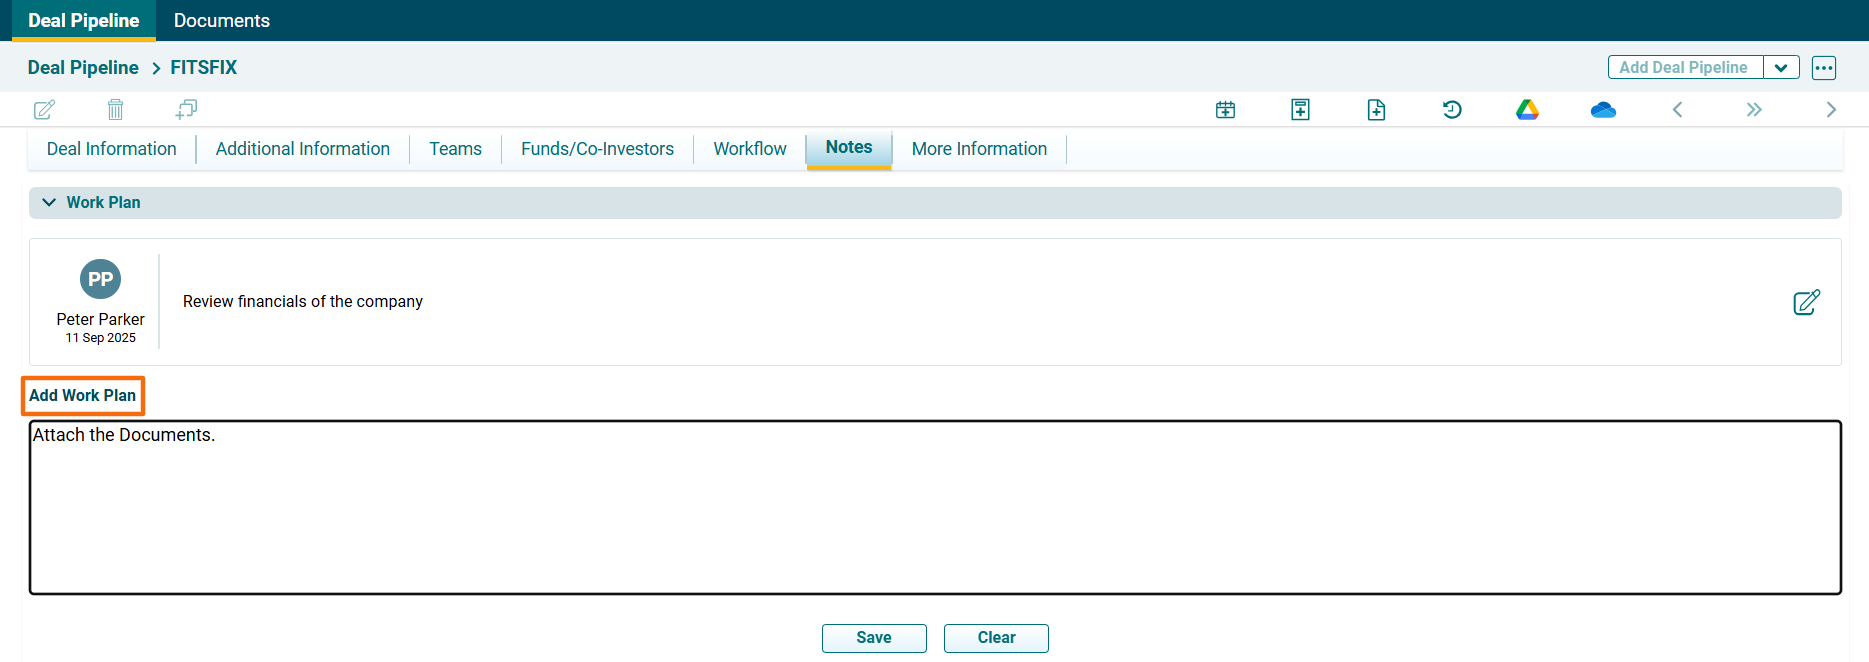Edit the 'Review financials' work plan note

pos(1806,302)
